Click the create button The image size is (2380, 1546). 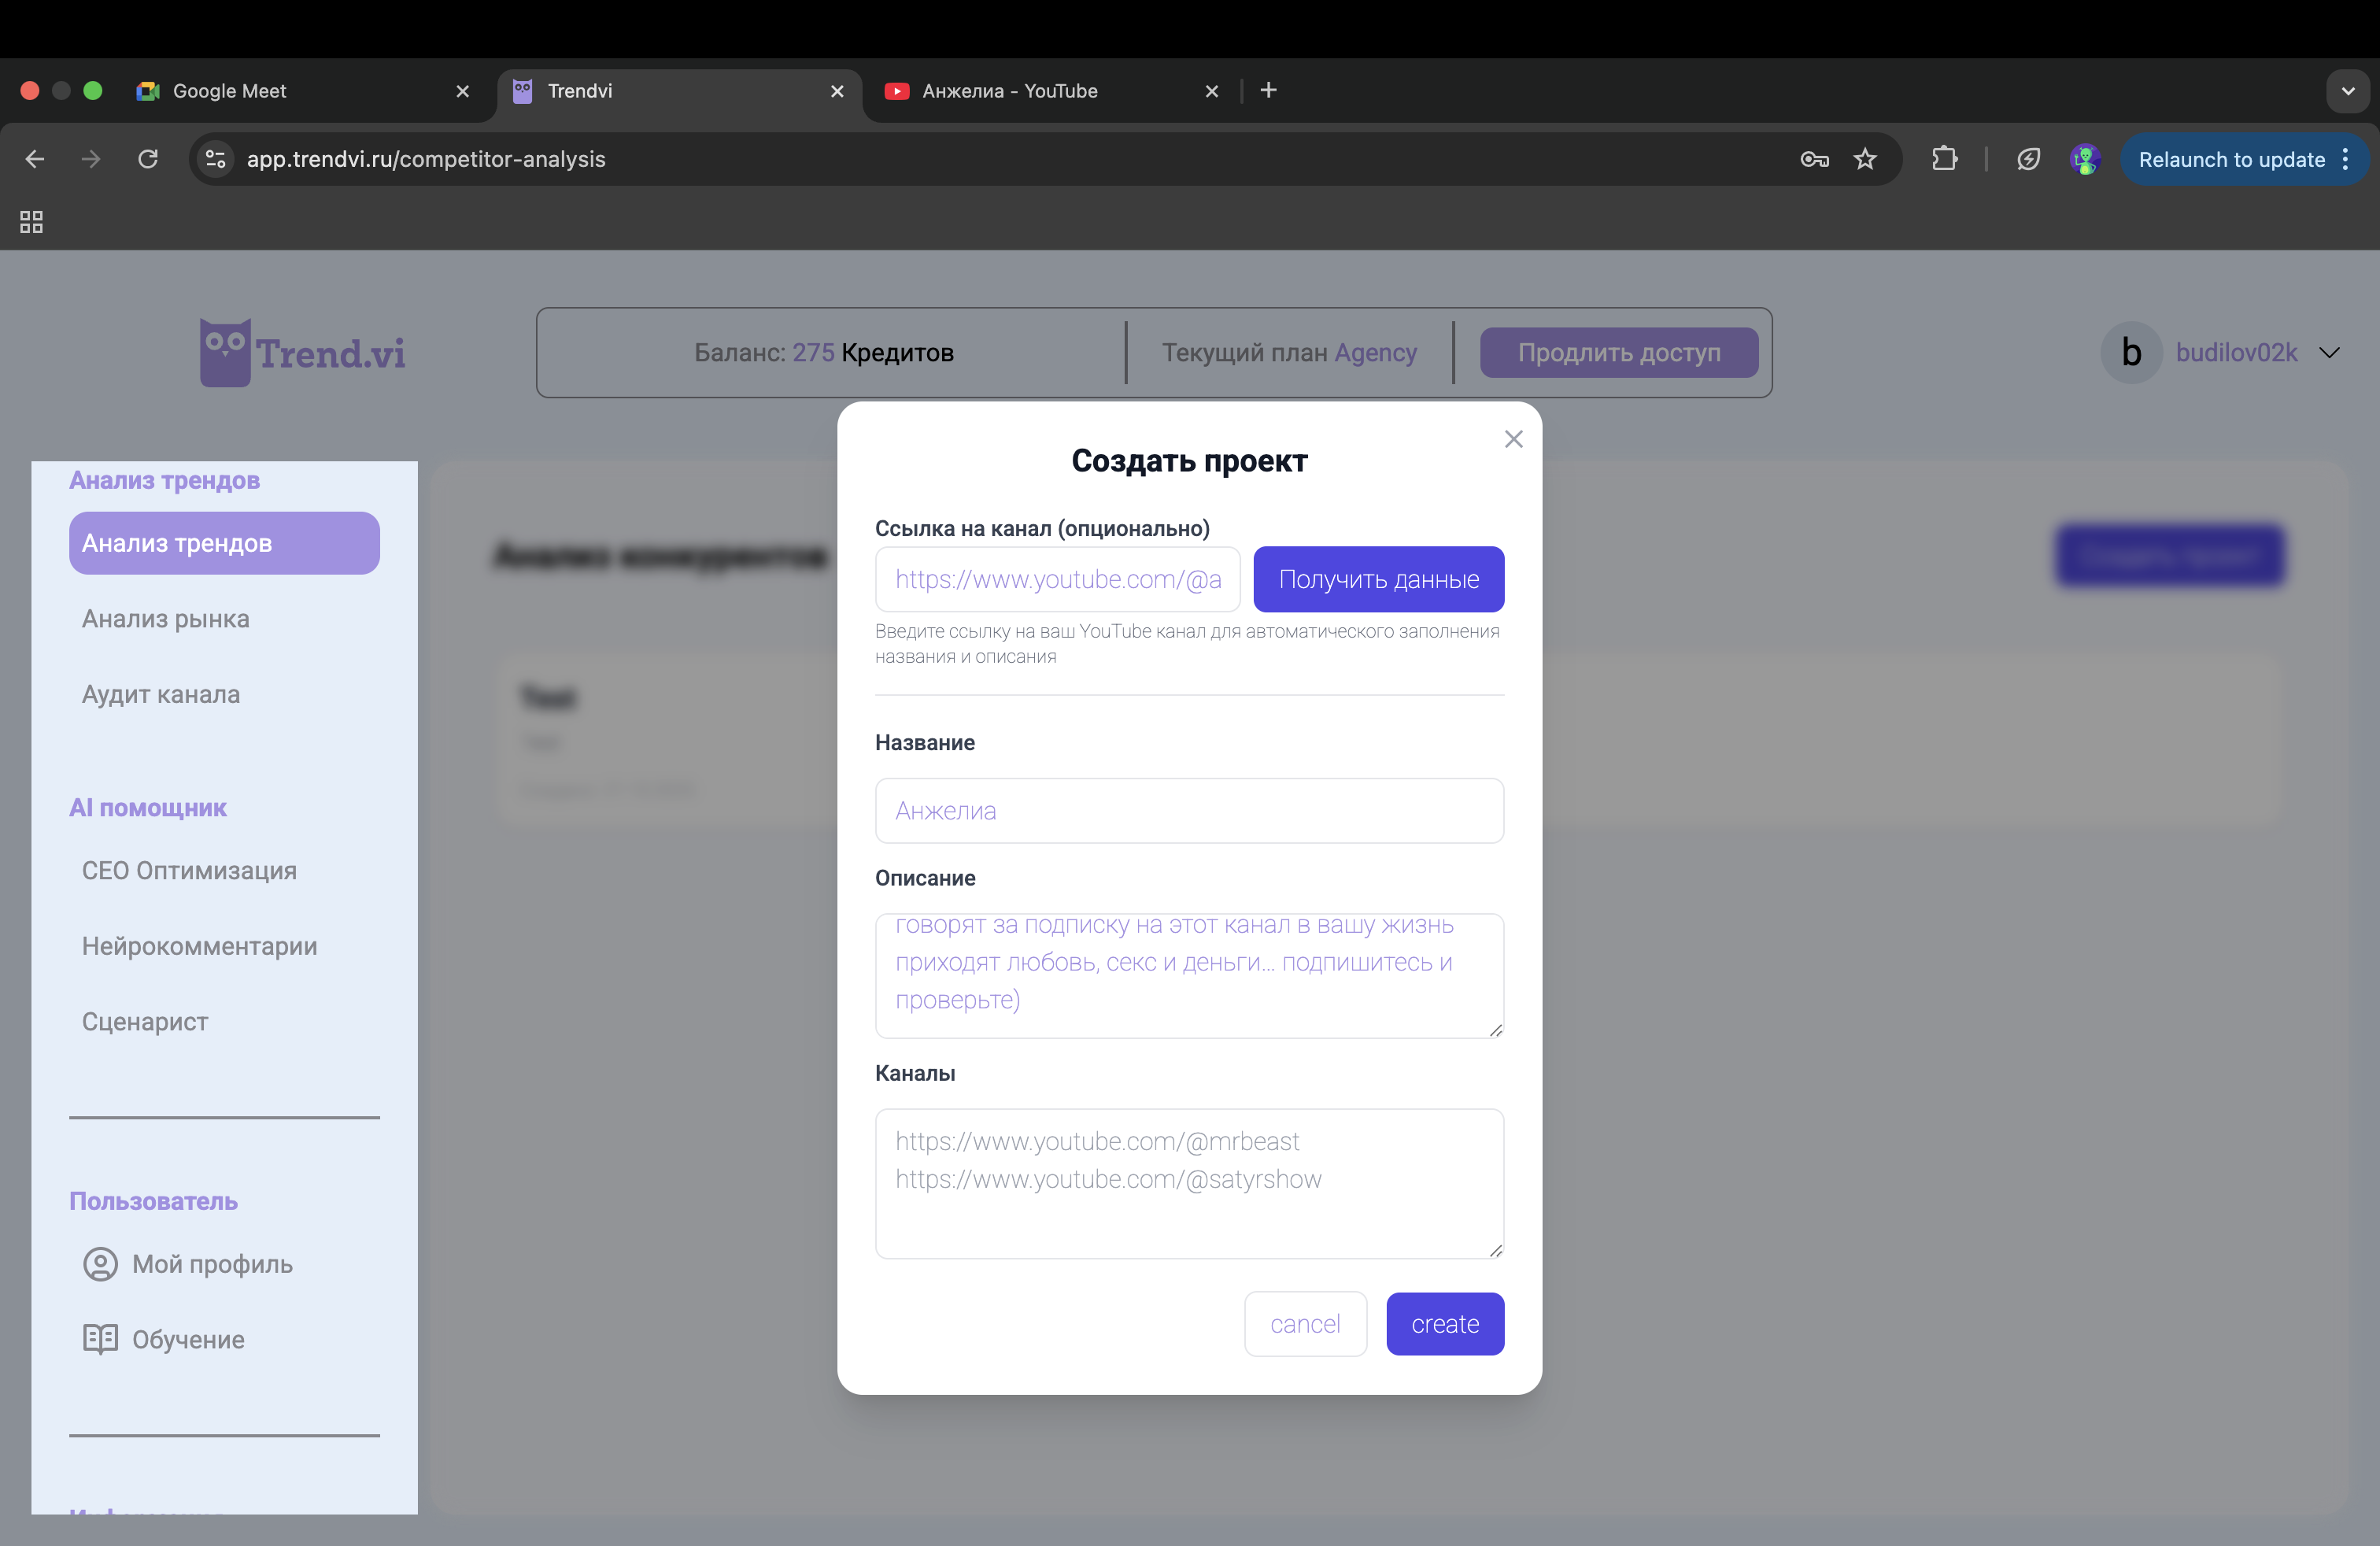[1444, 1324]
